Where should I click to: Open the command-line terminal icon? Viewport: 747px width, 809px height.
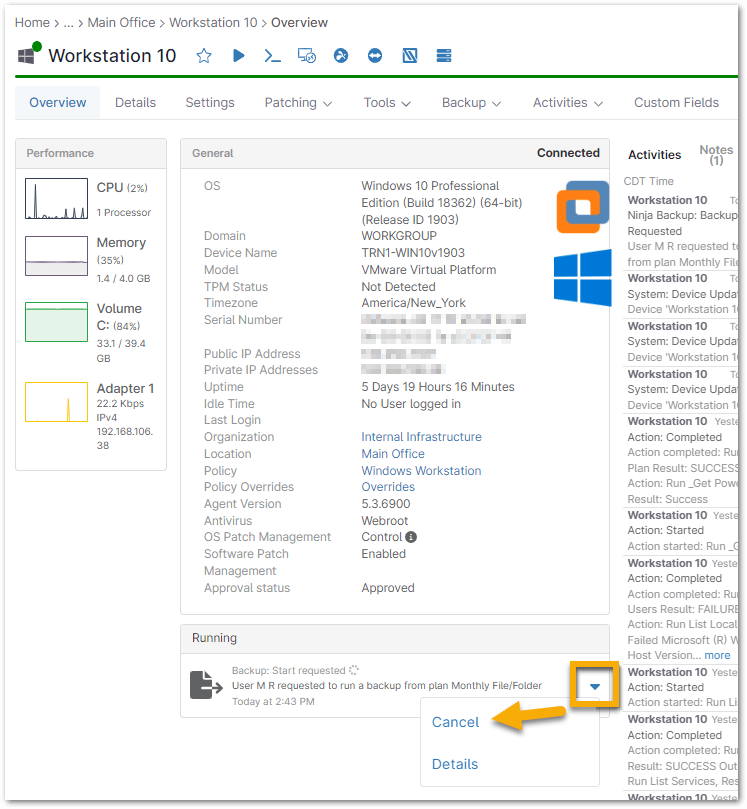[x=272, y=56]
